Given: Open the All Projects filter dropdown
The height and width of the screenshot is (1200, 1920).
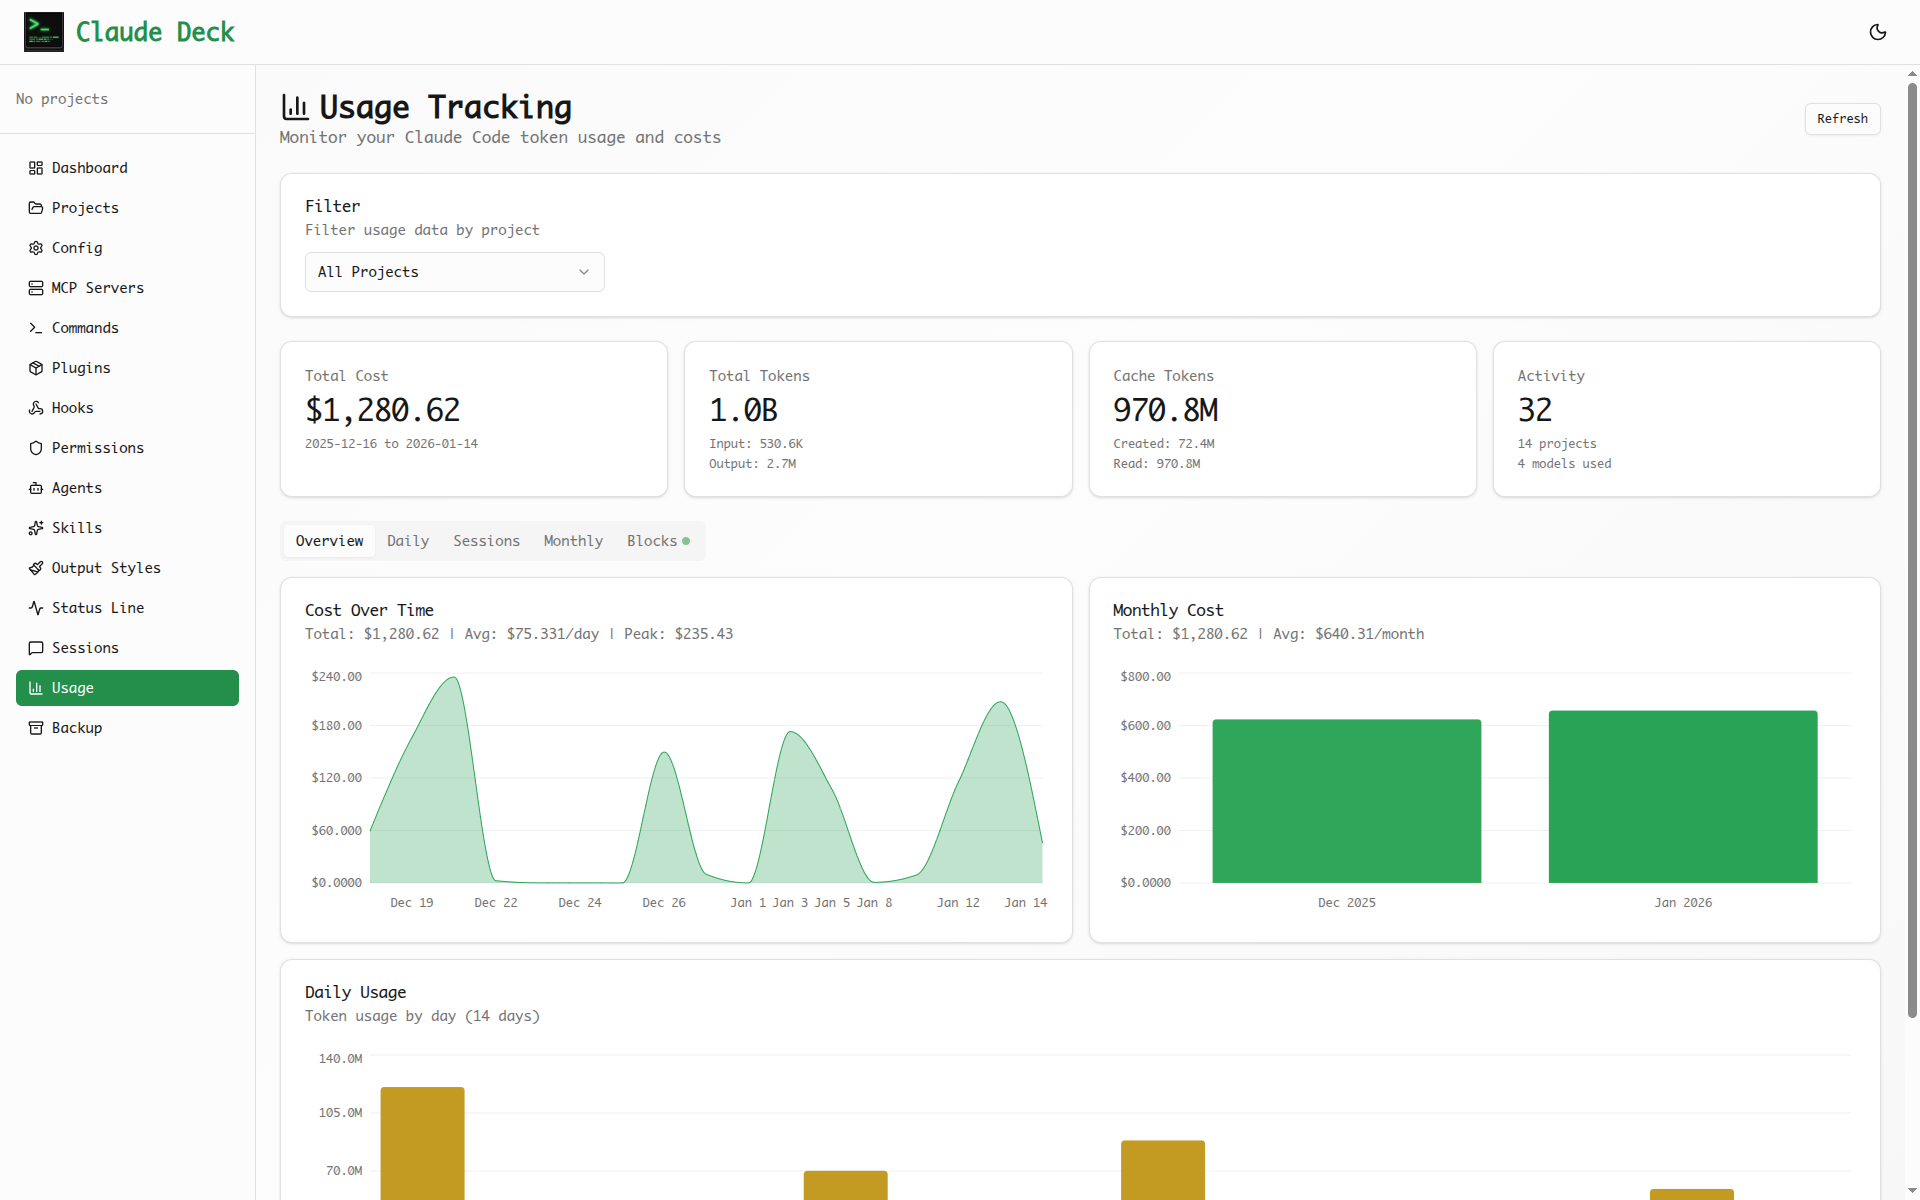Looking at the screenshot, I should tap(454, 271).
